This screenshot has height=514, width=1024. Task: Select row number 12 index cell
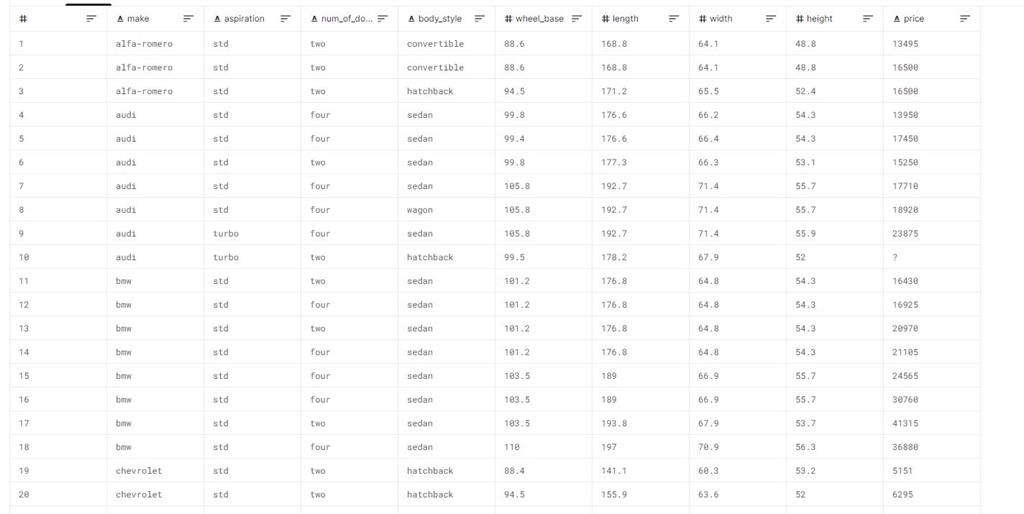[x=24, y=305]
